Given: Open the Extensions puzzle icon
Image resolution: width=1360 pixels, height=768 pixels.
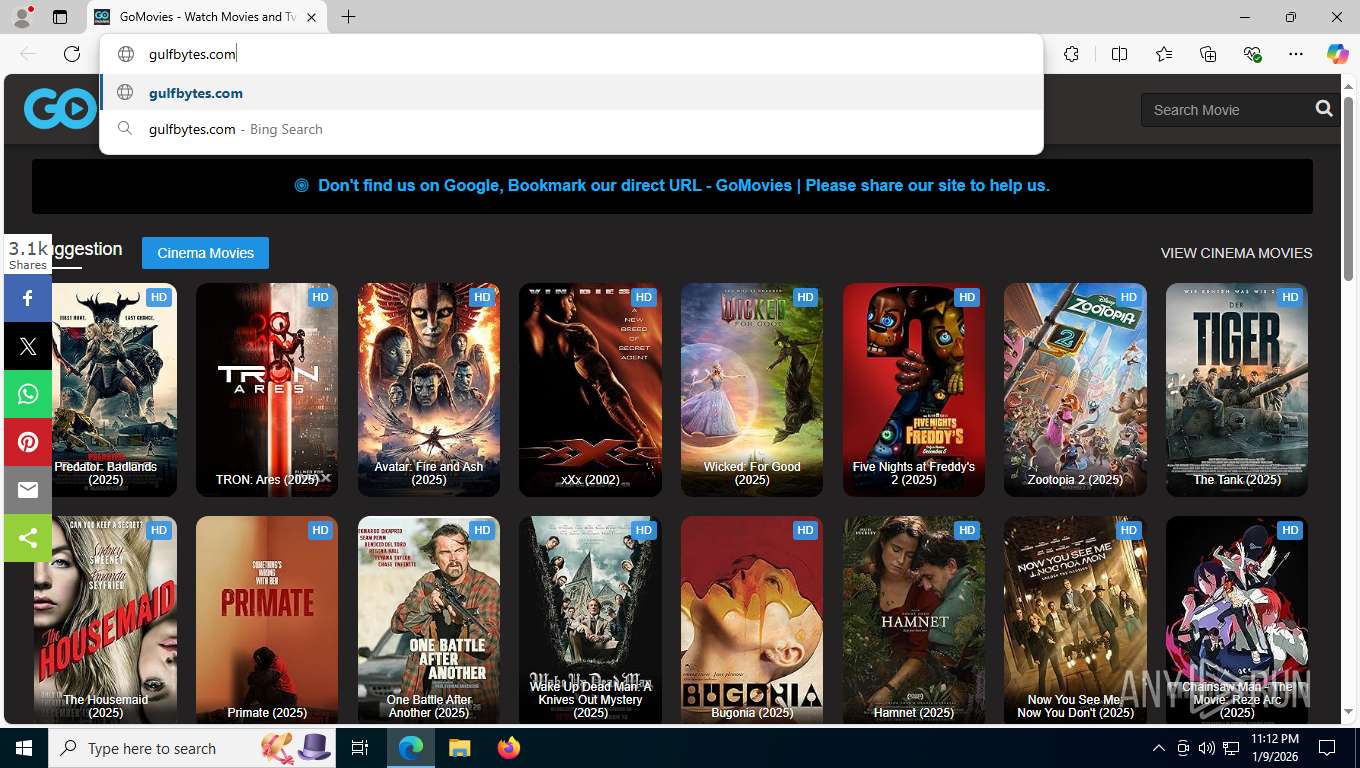Looking at the screenshot, I should (1072, 54).
